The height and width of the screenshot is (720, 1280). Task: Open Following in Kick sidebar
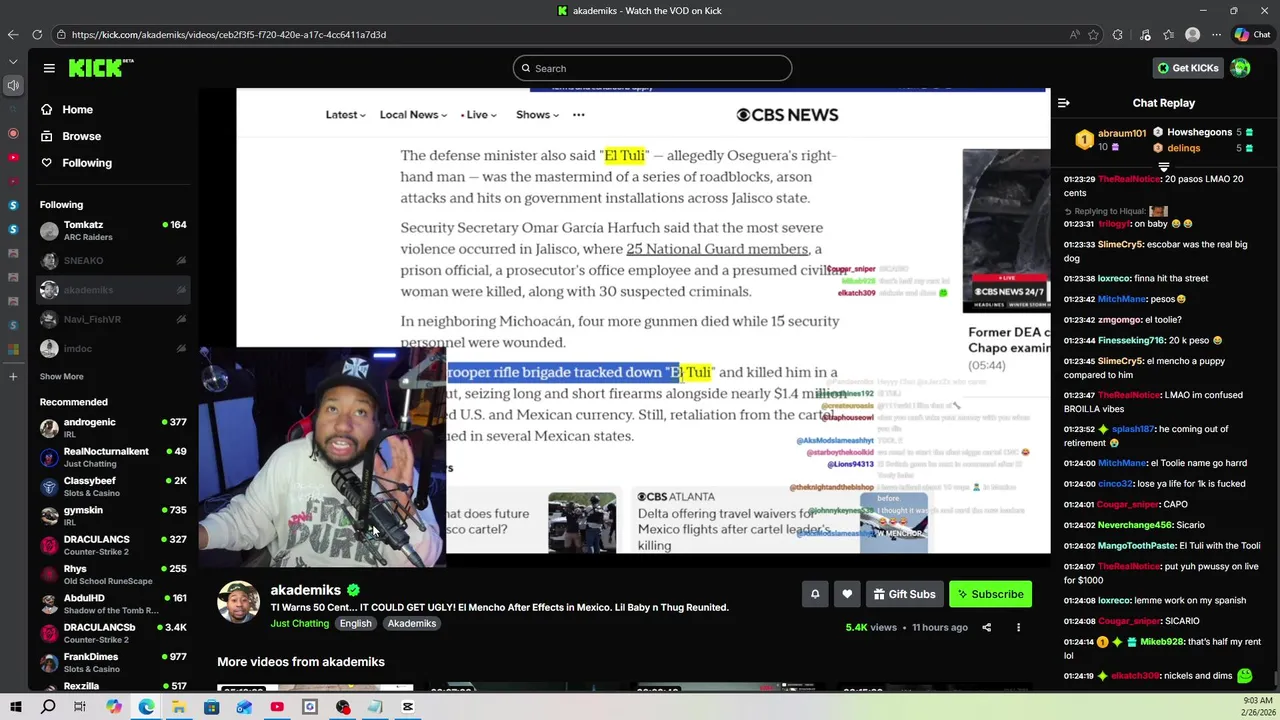[76, 163]
